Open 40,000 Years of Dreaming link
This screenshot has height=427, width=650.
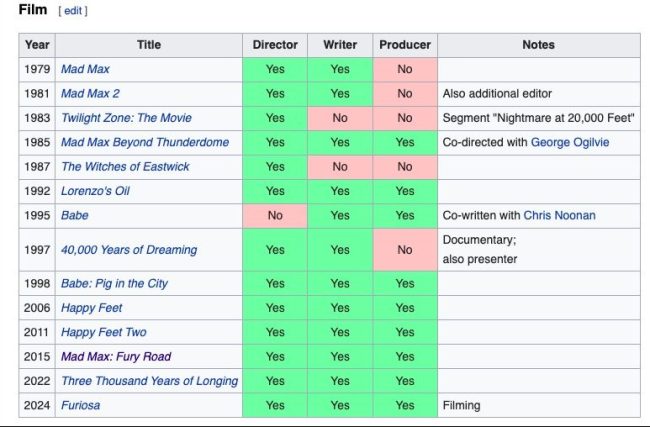tap(129, 250)
